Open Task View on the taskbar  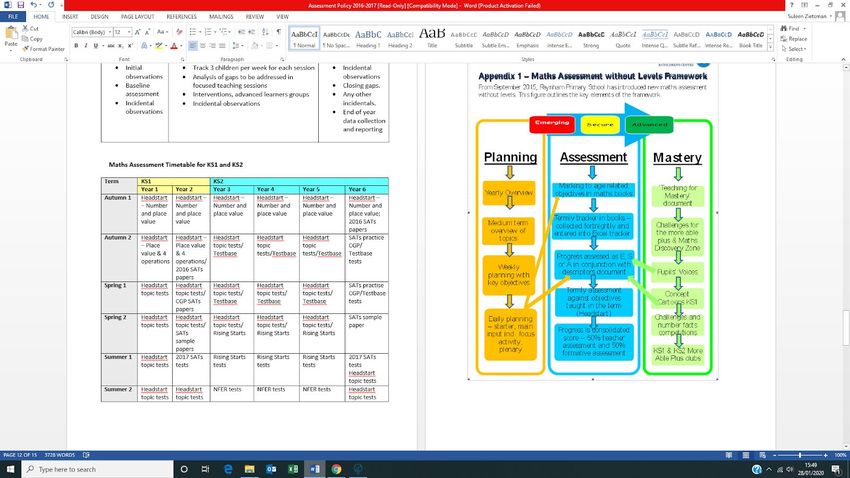point(205,469)
